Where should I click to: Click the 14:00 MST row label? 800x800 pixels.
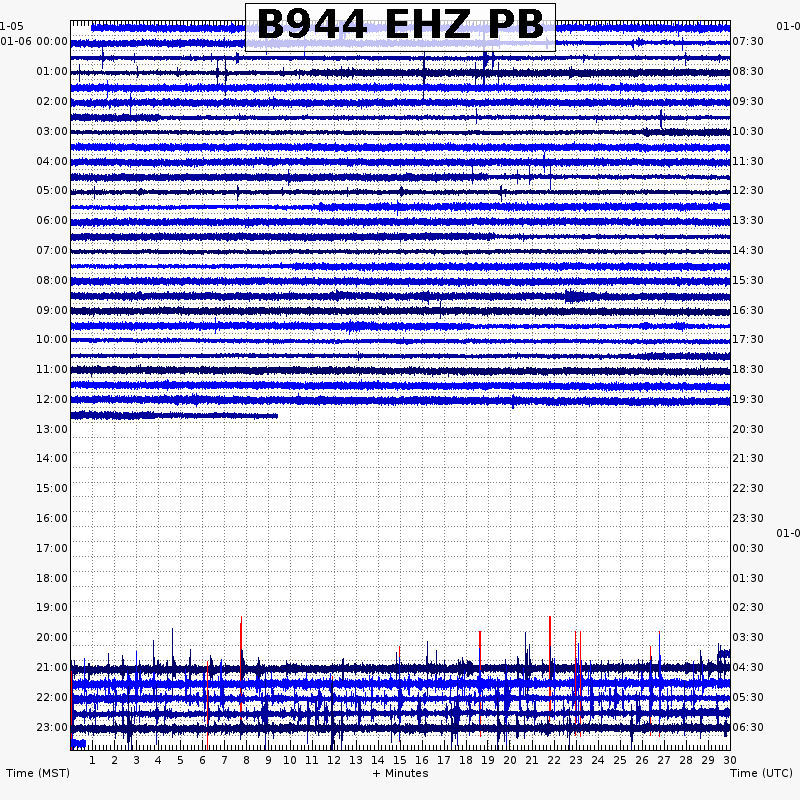pyautogui.click(x=52, y=458)
